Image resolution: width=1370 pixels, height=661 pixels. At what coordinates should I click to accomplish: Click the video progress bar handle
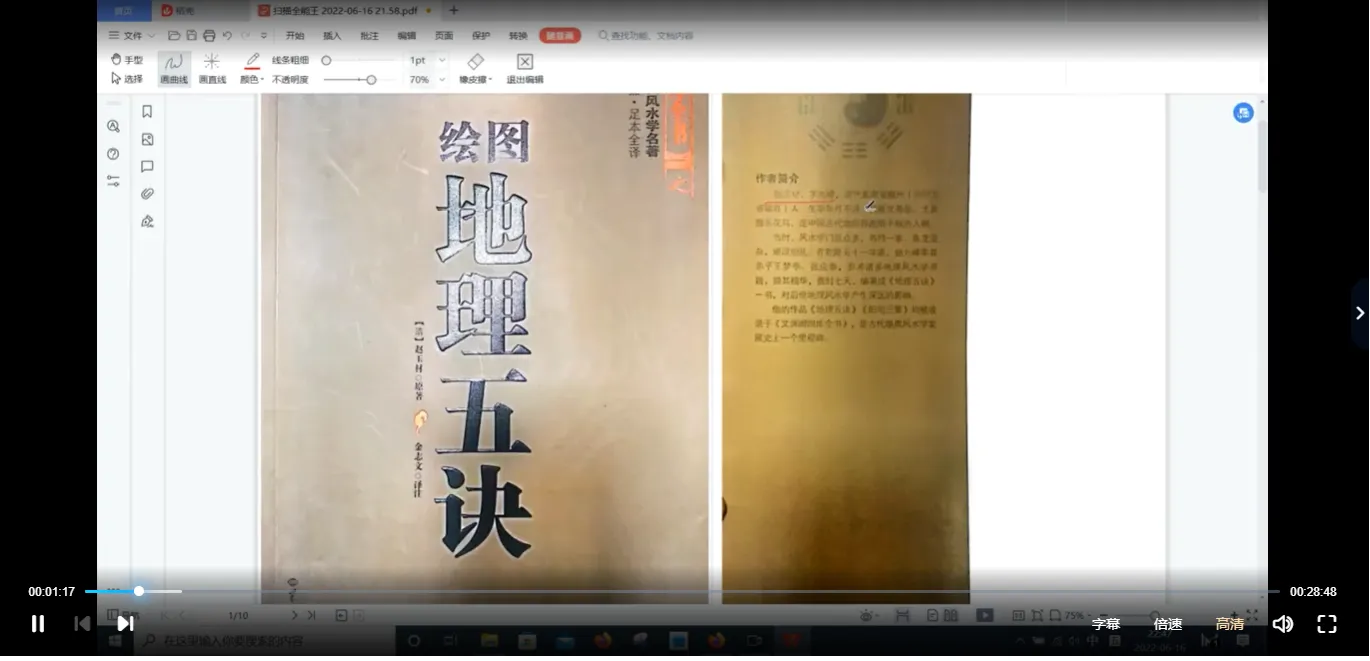[139, 591]
